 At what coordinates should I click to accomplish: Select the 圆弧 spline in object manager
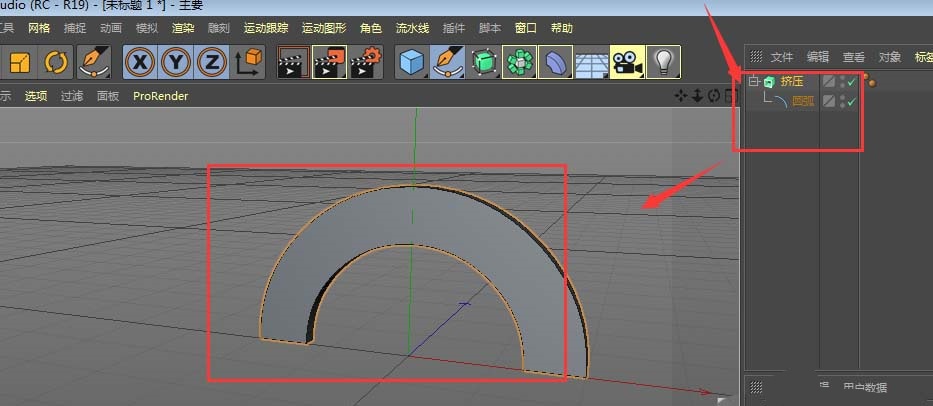coord(802,101)
